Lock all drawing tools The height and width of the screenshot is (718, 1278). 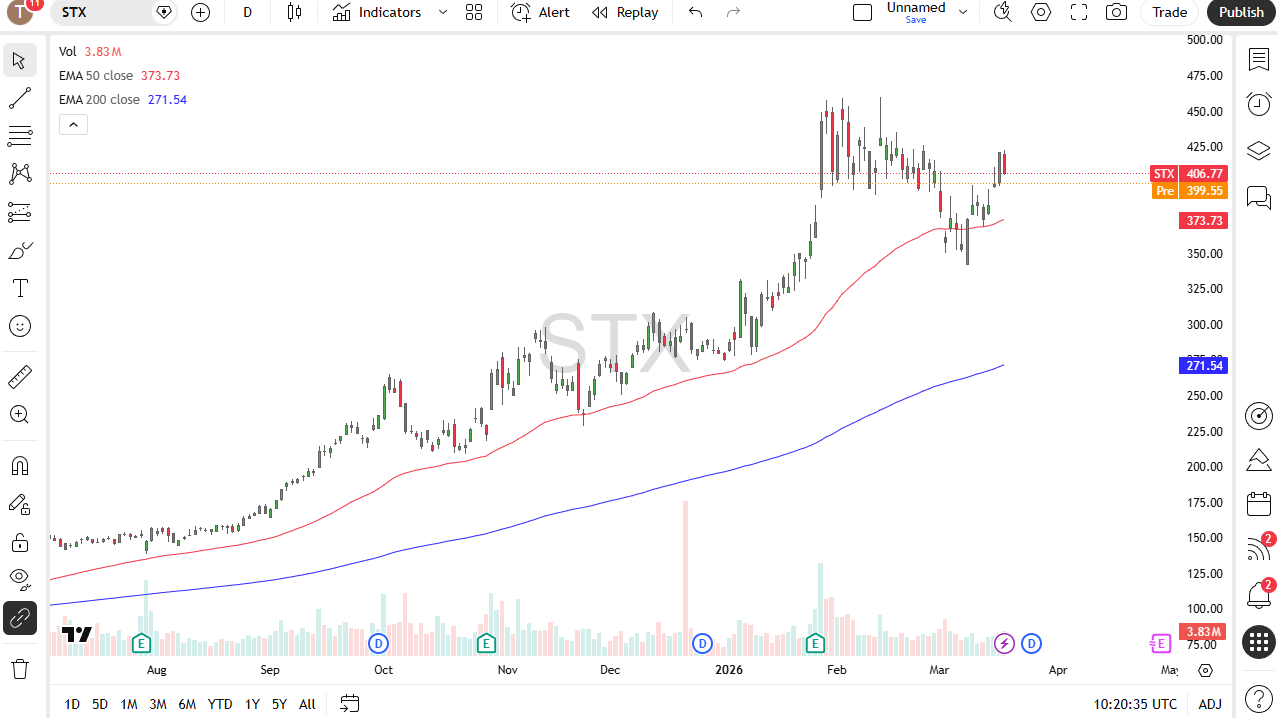(x=19, y=542)
